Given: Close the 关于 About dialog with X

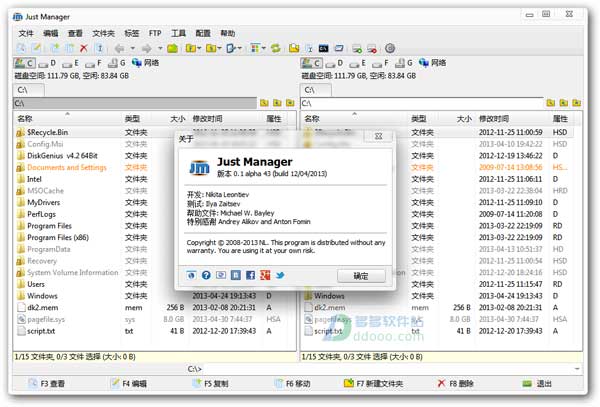Looking at the screenshot, I should pos(378,136).
